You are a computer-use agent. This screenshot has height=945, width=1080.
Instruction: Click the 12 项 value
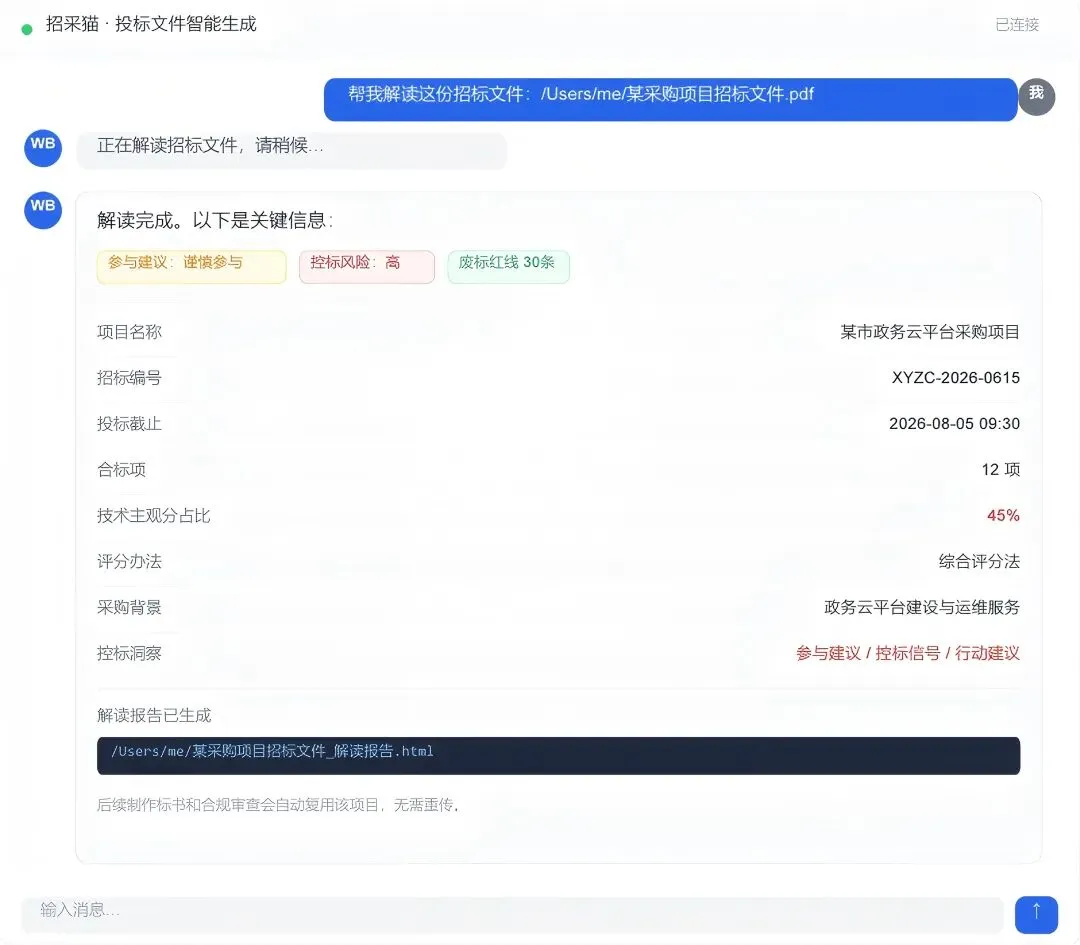click(1000, 470)
